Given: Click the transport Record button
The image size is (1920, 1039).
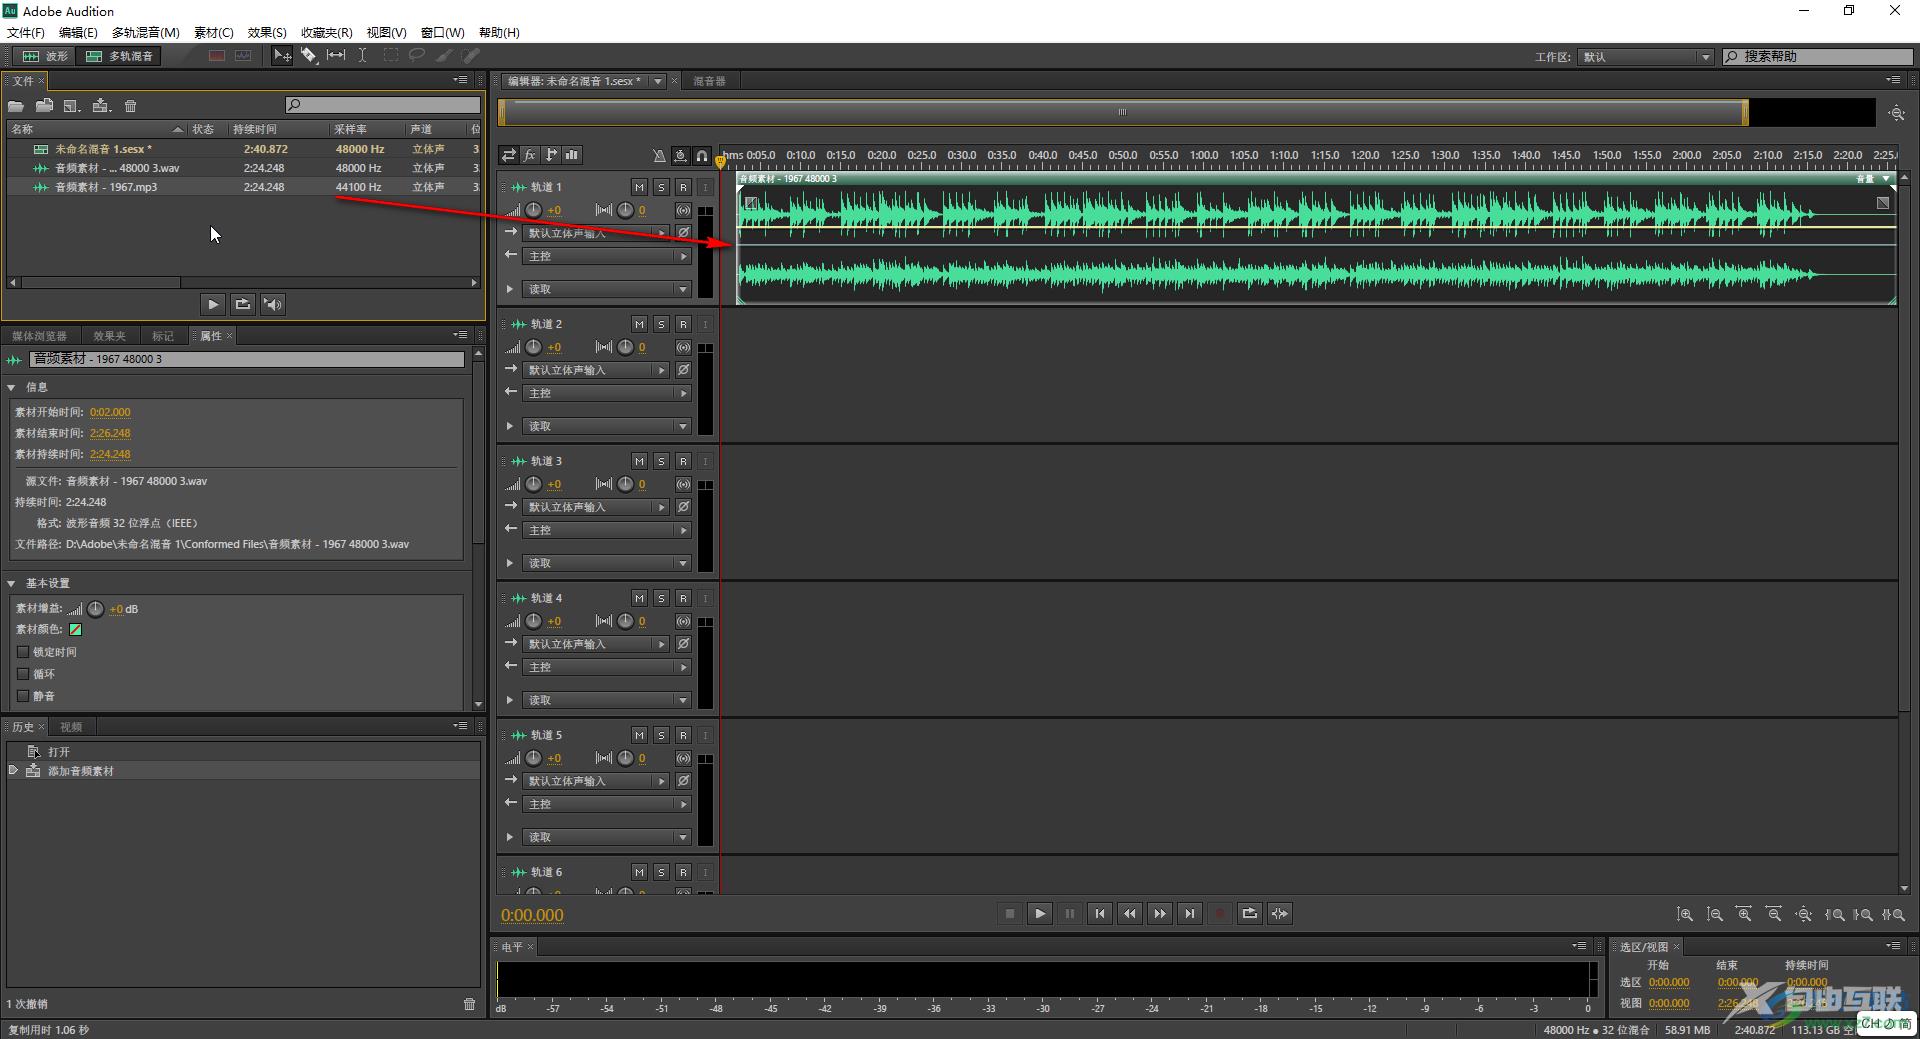Looking at the screenshot, I should (1220, 913).
